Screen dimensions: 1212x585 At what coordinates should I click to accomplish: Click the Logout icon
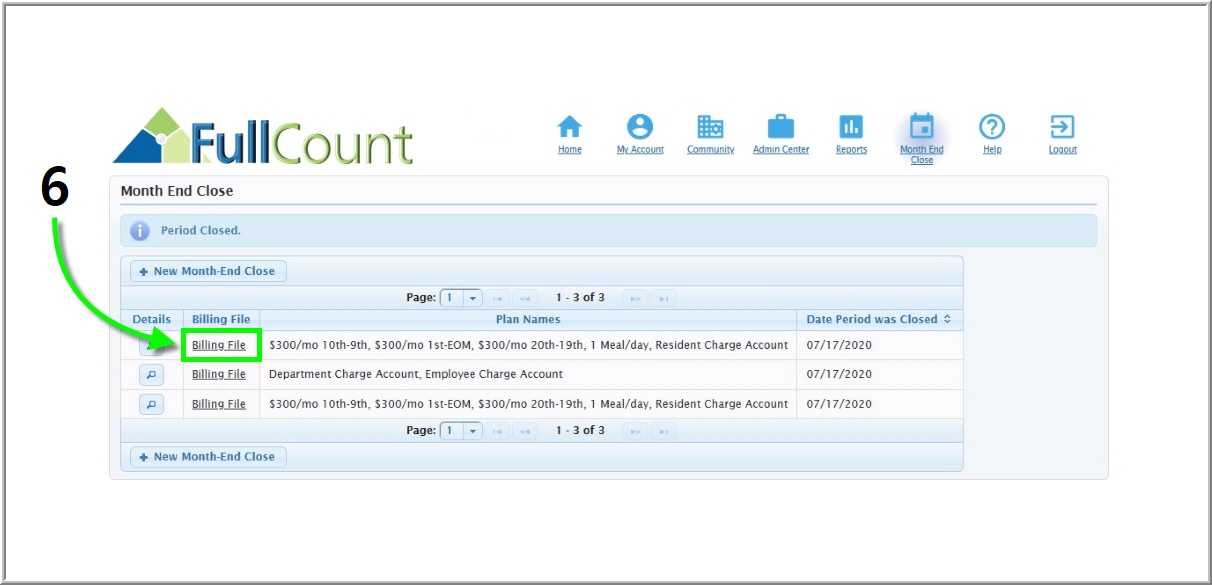point(1062,127)
